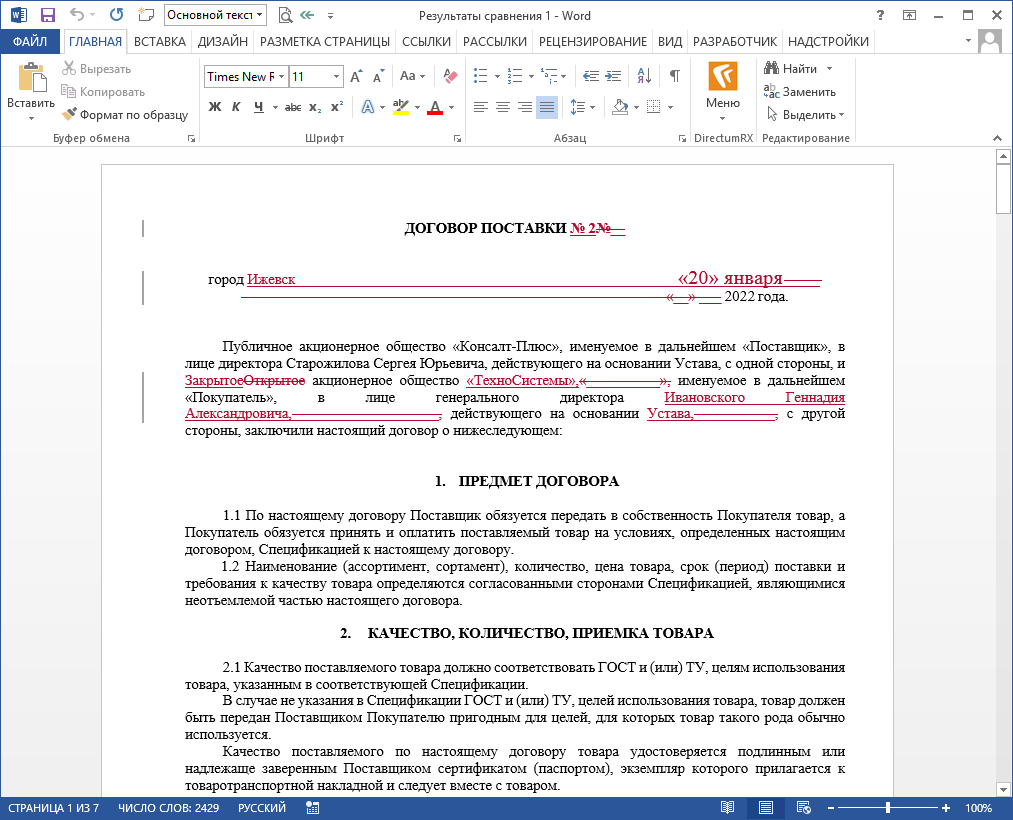Image resolution: width=1013 pixels, height=820 pixels.
Task: Click vertical scrollbar down arrow
Action: 1003,789
